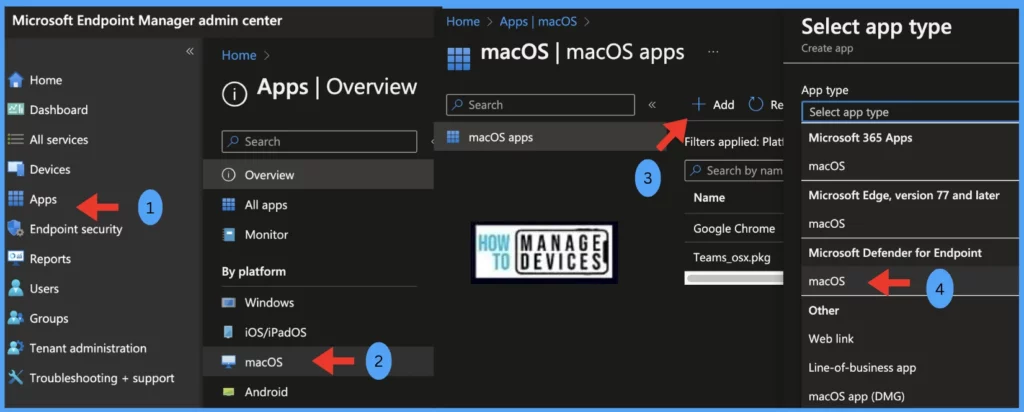The image size is (1024, 412).
Task: Click the Endpoint security shield icon
Action: tap(16, 229)
